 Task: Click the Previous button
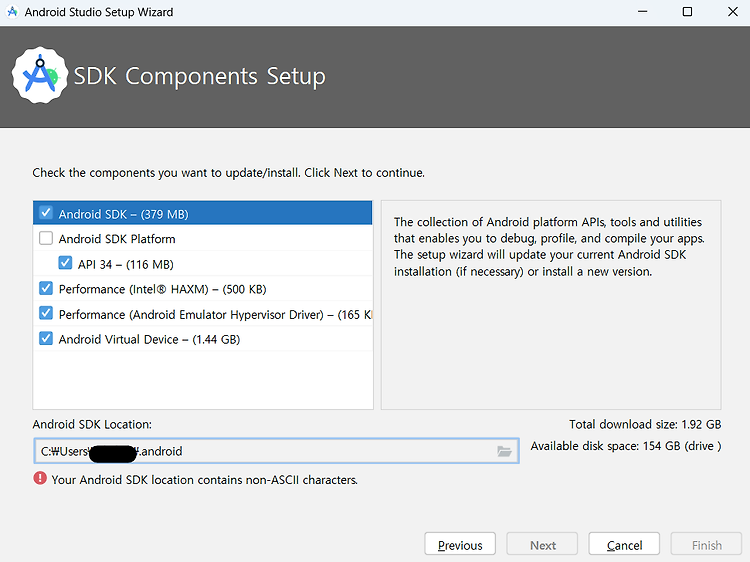click(460, 545)
